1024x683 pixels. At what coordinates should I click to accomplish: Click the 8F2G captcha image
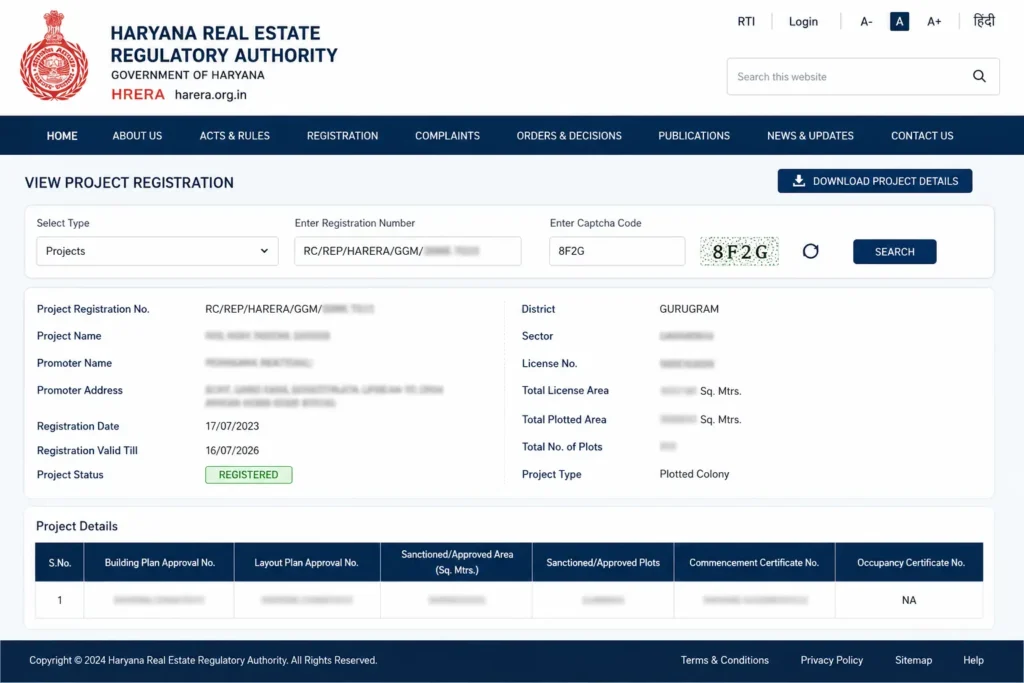tap(739, 251)
